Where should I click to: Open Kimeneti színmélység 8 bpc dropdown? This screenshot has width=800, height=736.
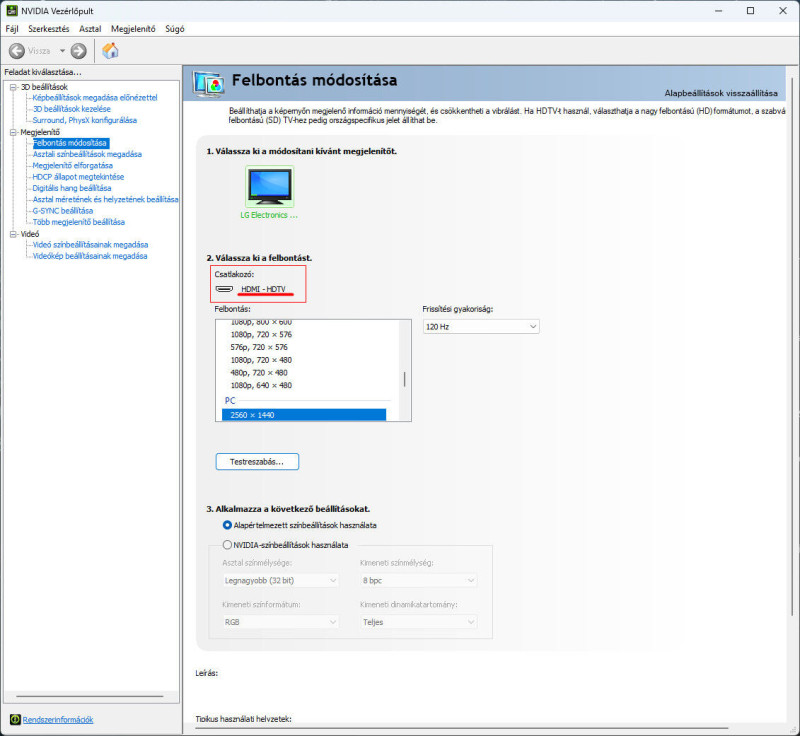[418, 580]
